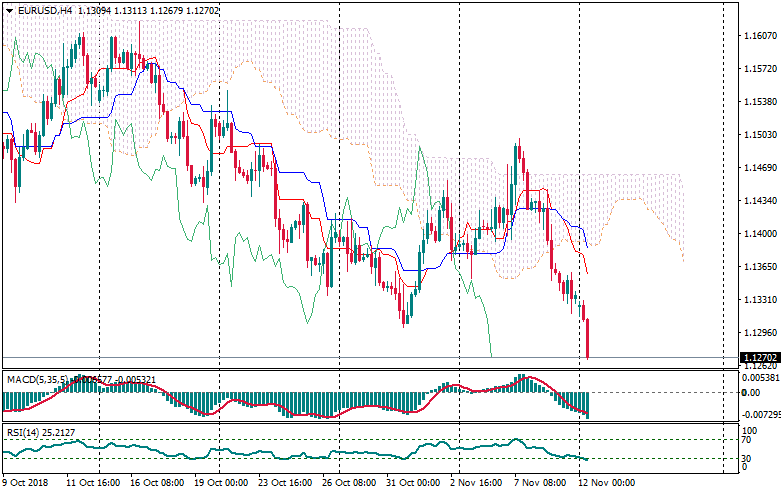Click the 1.16070 price axis label
This screenshot has height=494, width=781.
point(758,36)
